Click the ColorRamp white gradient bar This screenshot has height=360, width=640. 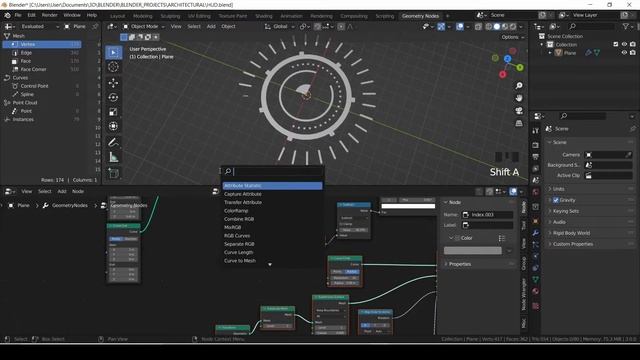408,206
